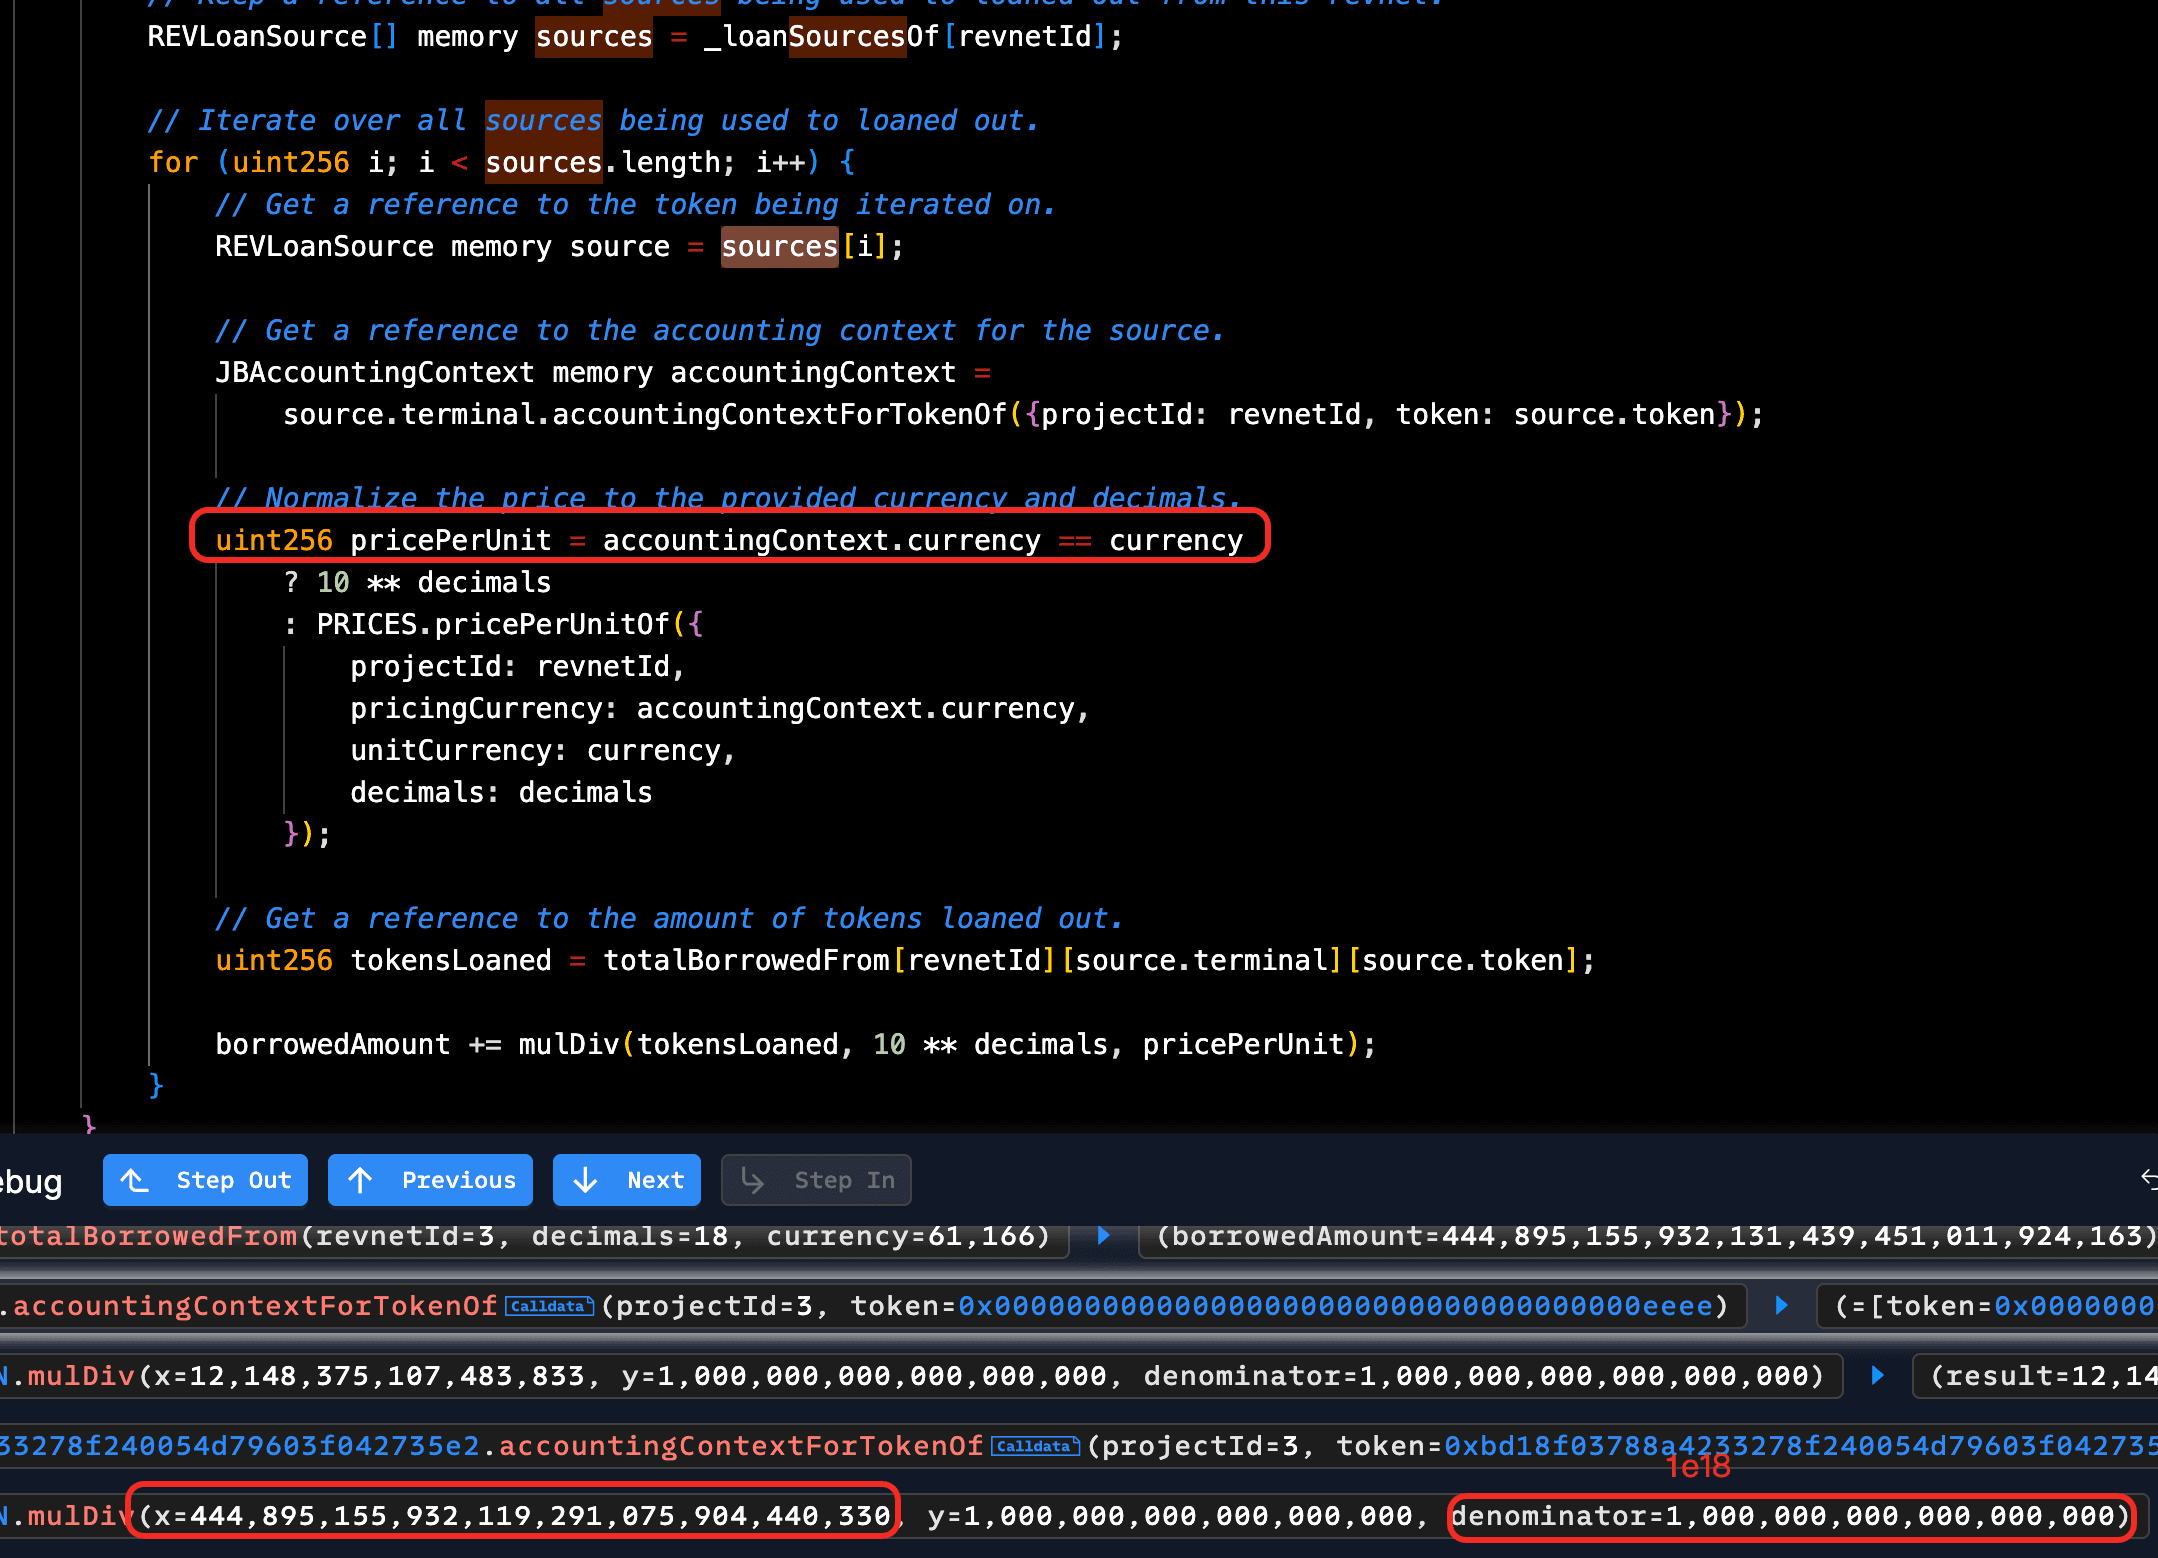Click the disabled Step In button
2158x1558 pixels.
click(815, 1180)
